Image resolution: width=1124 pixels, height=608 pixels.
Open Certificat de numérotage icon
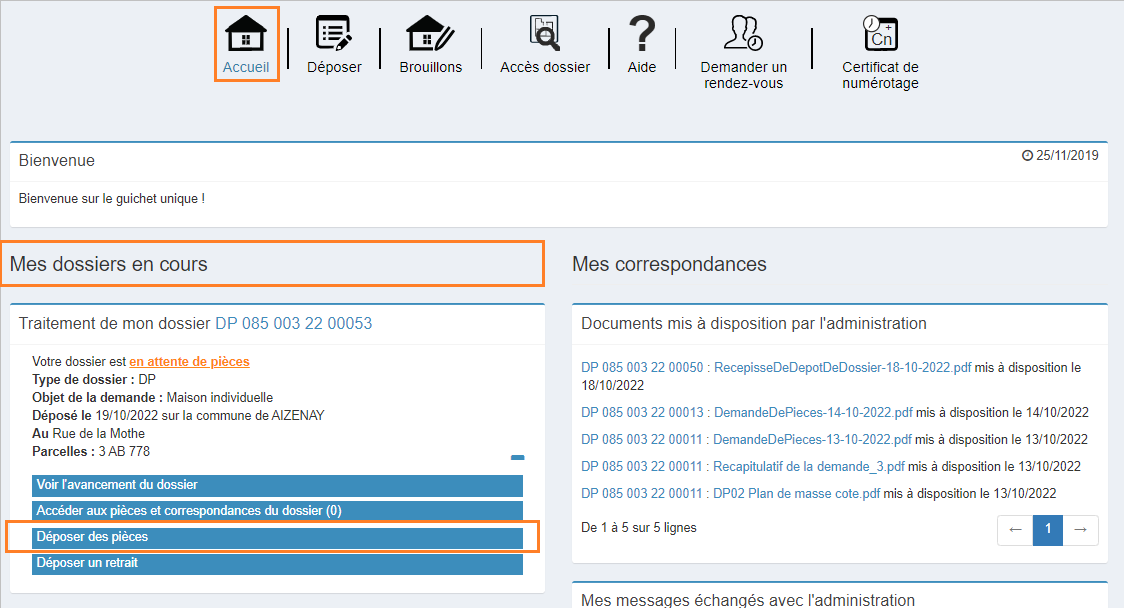pyautogui.click(x=880, y=34)
